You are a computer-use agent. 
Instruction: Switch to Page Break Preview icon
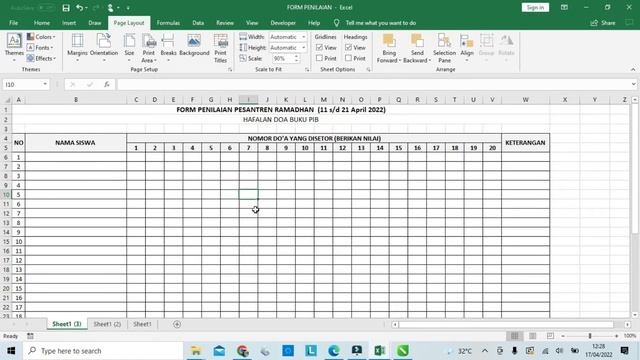tap(550, 336)
